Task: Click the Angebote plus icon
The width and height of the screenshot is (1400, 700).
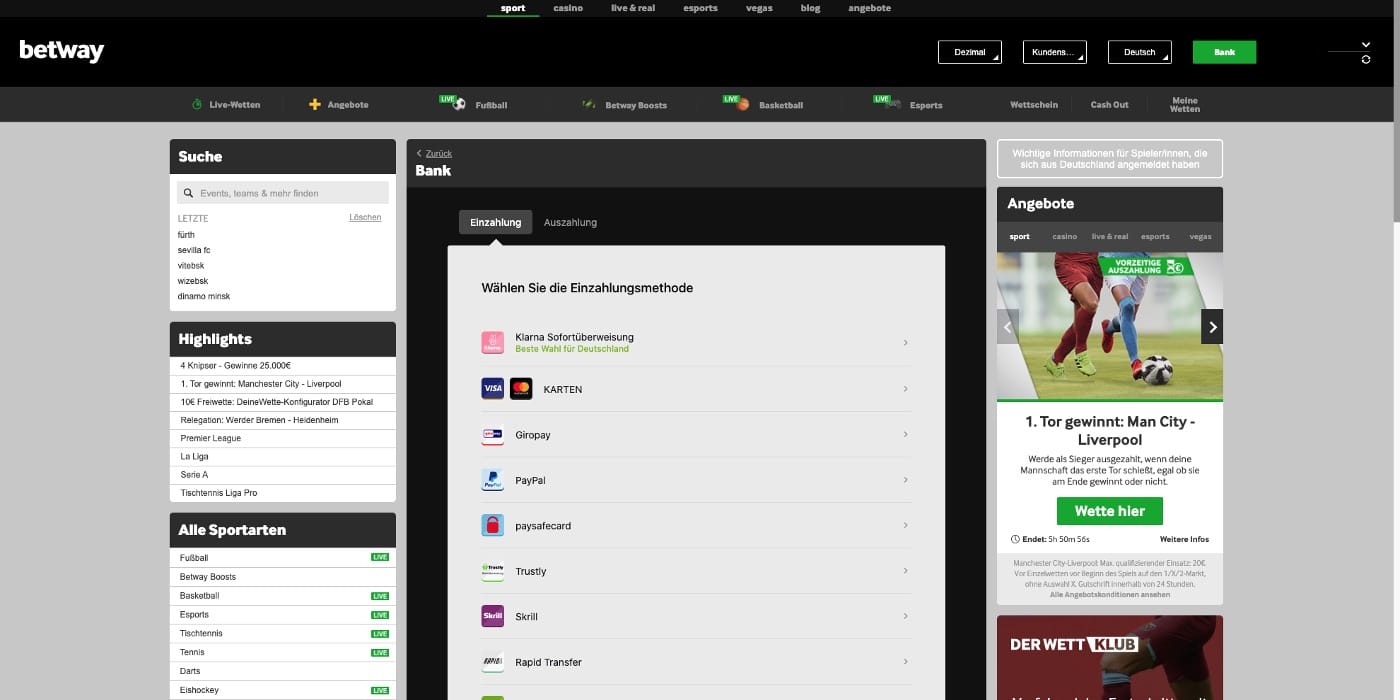Action: pos(315,104)
